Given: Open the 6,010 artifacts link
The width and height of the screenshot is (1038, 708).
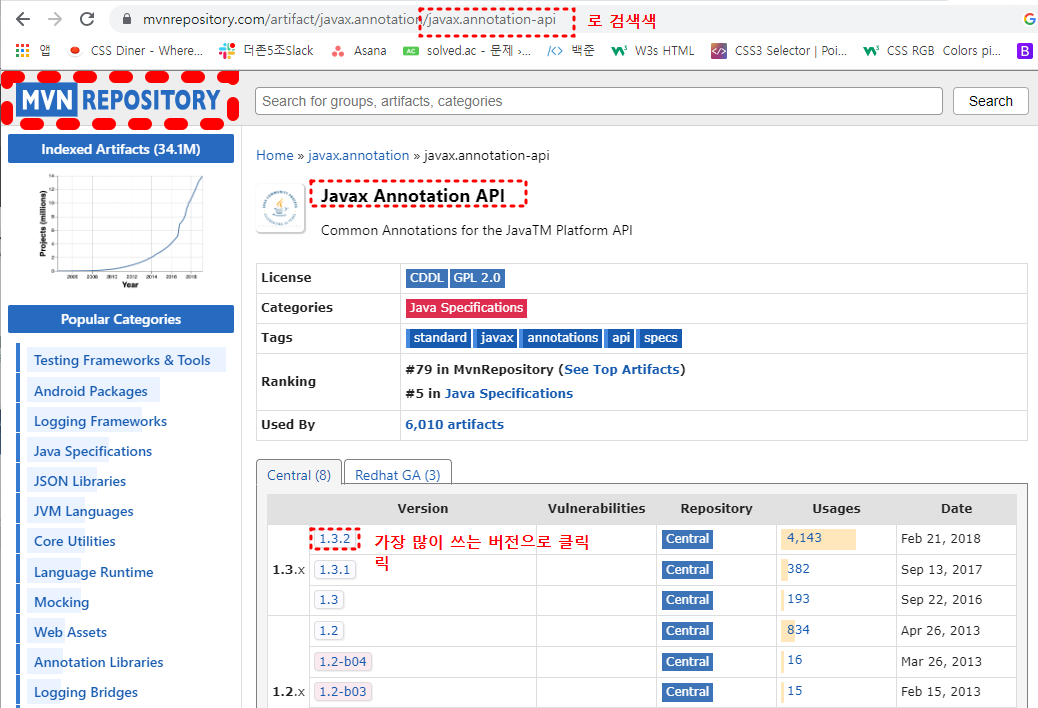Looking at the screenshot, I should click(454, 424).
